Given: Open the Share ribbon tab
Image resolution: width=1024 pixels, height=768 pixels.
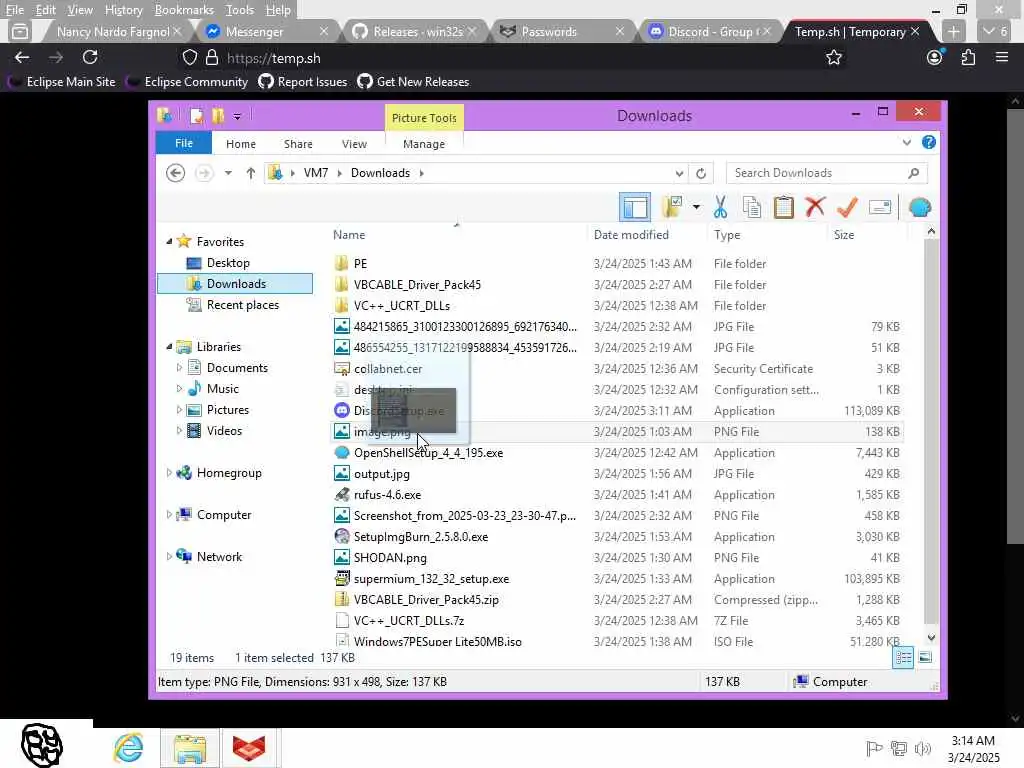Looking at the screenshot, I should 298,144.
